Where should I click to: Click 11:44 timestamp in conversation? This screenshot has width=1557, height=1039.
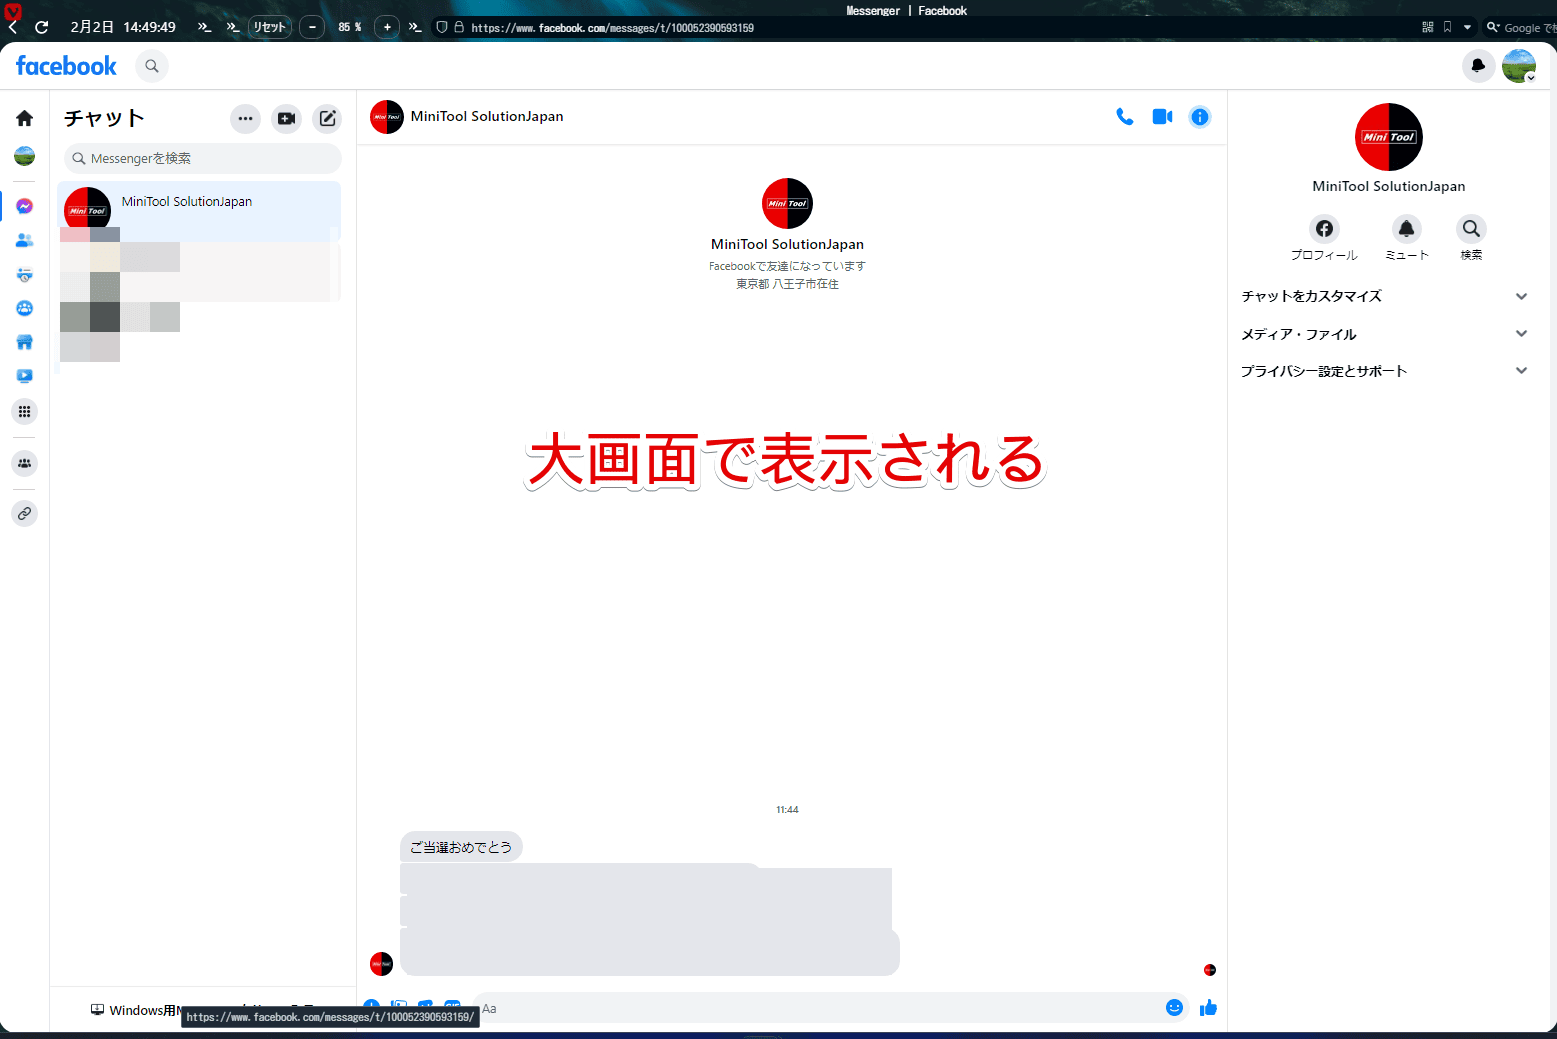[787, 810]
